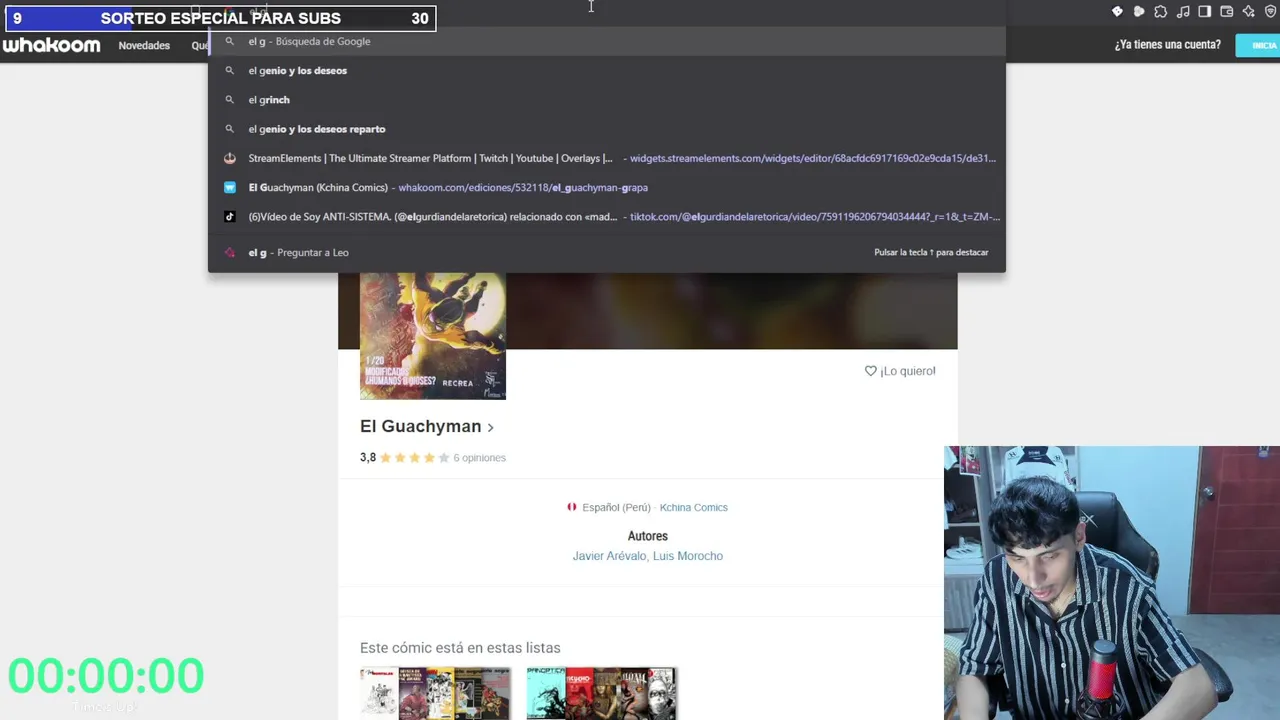This screenshot has width=1280, height=720.
Task: Click the StreamElements suggestion favicon
Action: [x=229, y=158]
